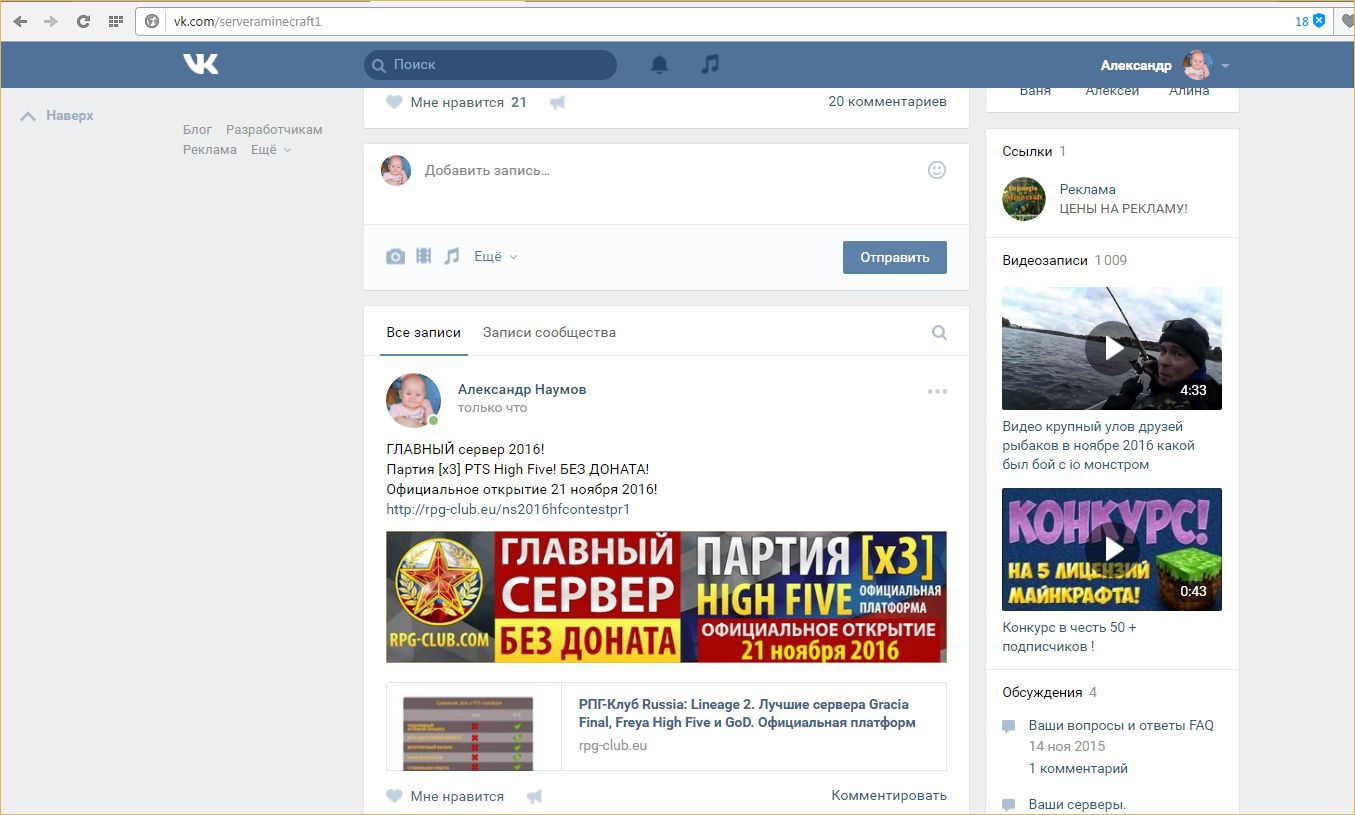Like the post with 21 likes
1355x815 pixels.
pos(394,102)
